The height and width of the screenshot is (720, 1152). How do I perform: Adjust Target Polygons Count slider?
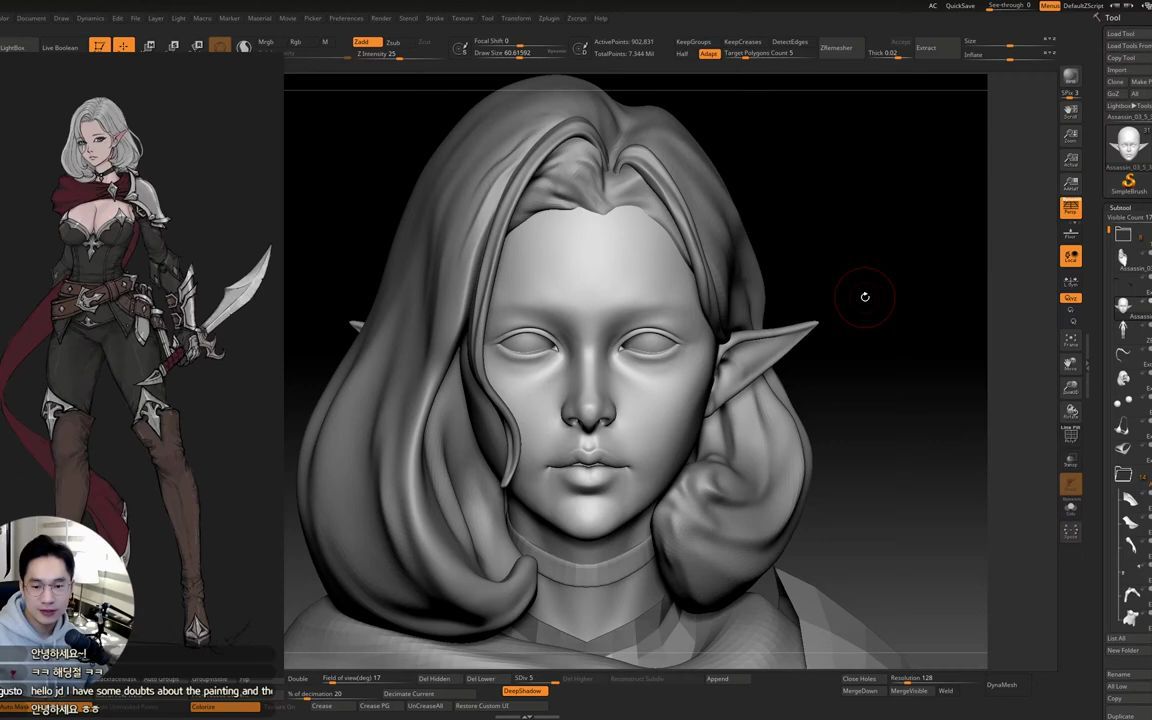(768, 54)
